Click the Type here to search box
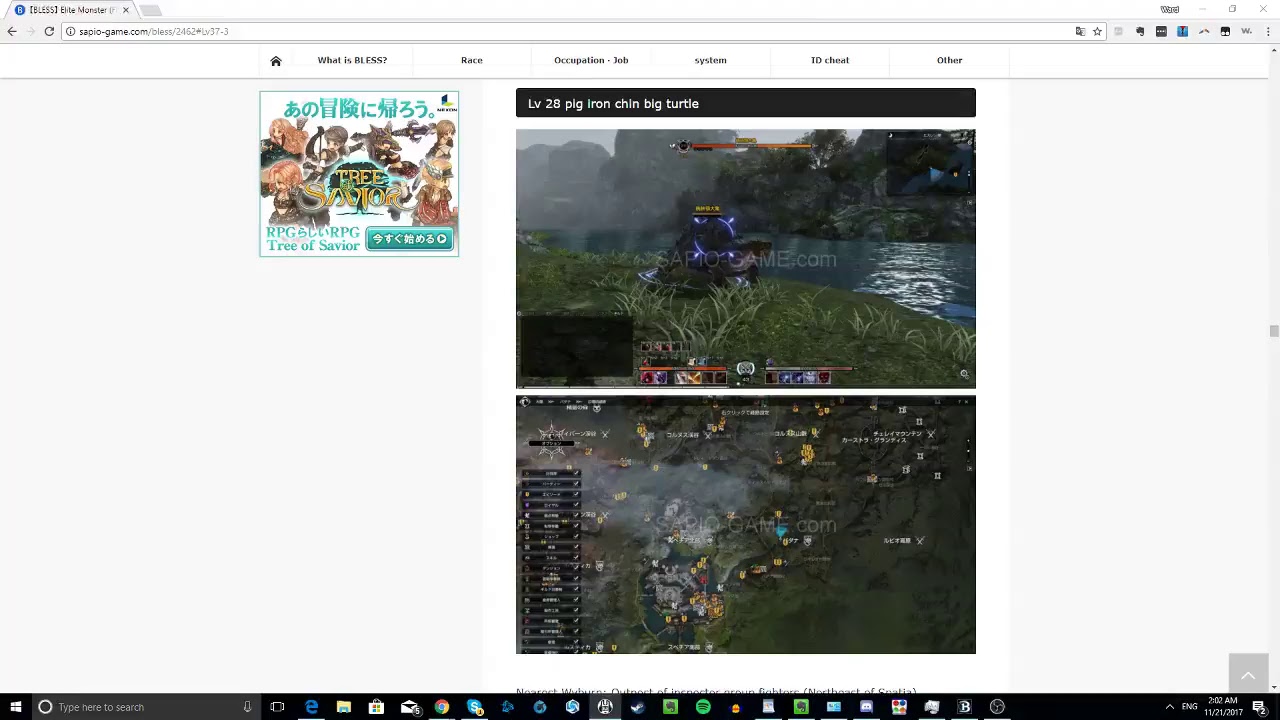The image size is (1280, 720). pos(145,707)
